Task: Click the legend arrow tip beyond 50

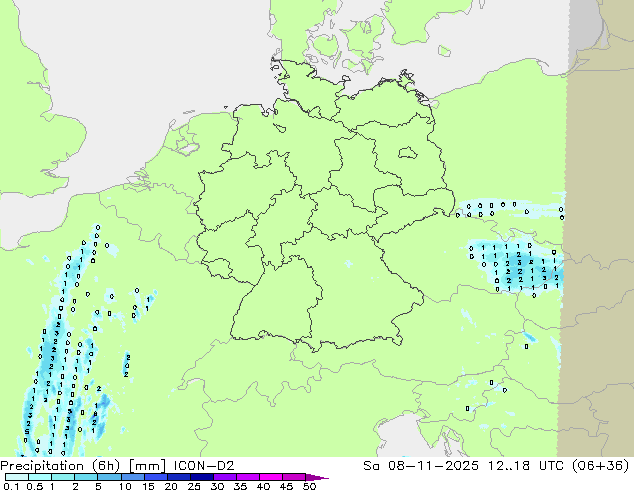Action: pyautogui.click(x=317, y=477)
